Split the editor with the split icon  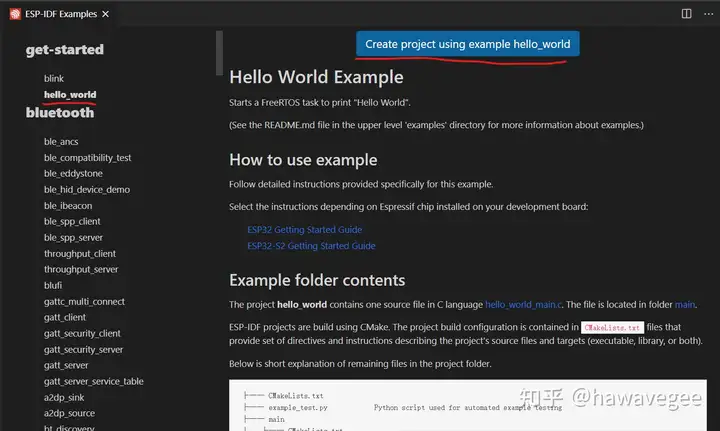(686, 14)
